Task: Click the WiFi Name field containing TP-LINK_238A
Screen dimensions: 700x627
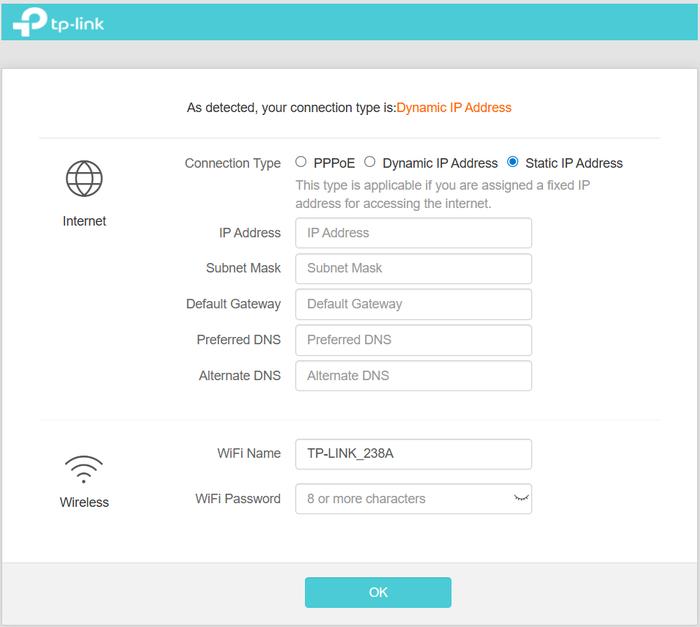Action: 413,454
